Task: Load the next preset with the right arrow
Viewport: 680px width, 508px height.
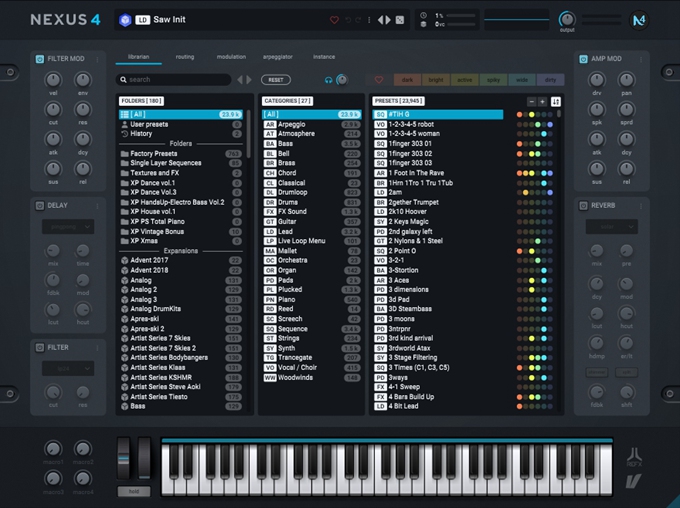Action: click(388, 20)
